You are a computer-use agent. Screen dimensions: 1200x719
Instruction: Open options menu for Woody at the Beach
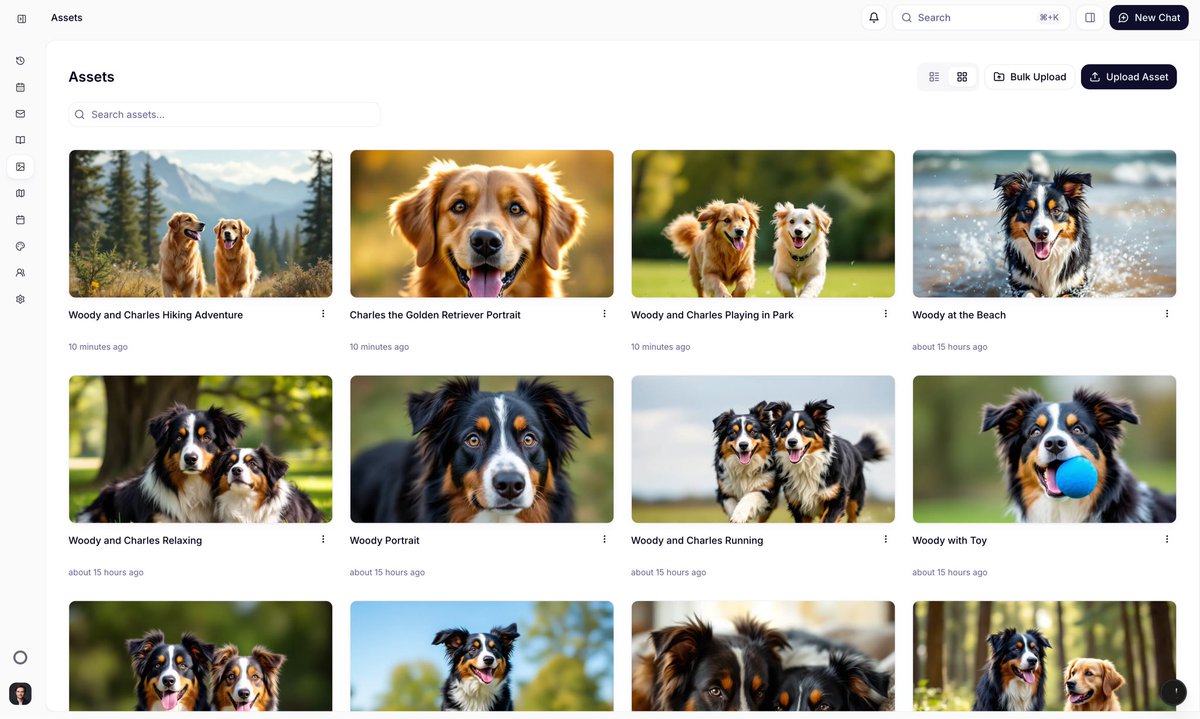click(1167, 314)
